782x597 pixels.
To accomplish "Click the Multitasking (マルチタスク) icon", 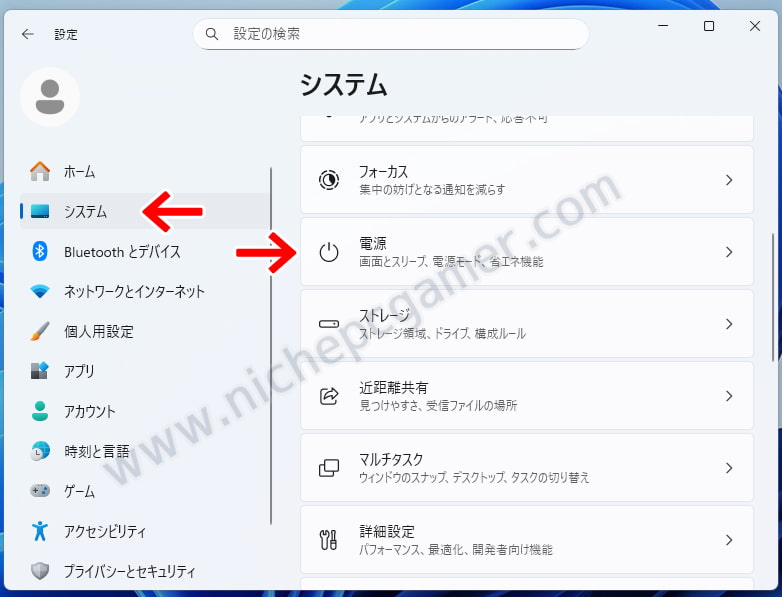I will pos(329,468).
